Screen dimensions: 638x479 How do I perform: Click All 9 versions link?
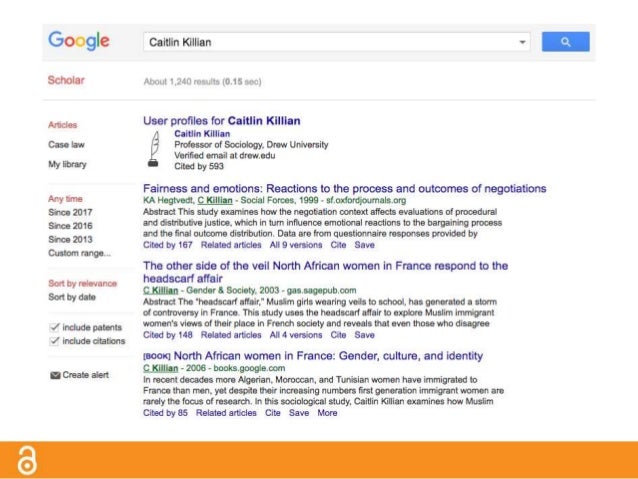click(x=296, y=245)
